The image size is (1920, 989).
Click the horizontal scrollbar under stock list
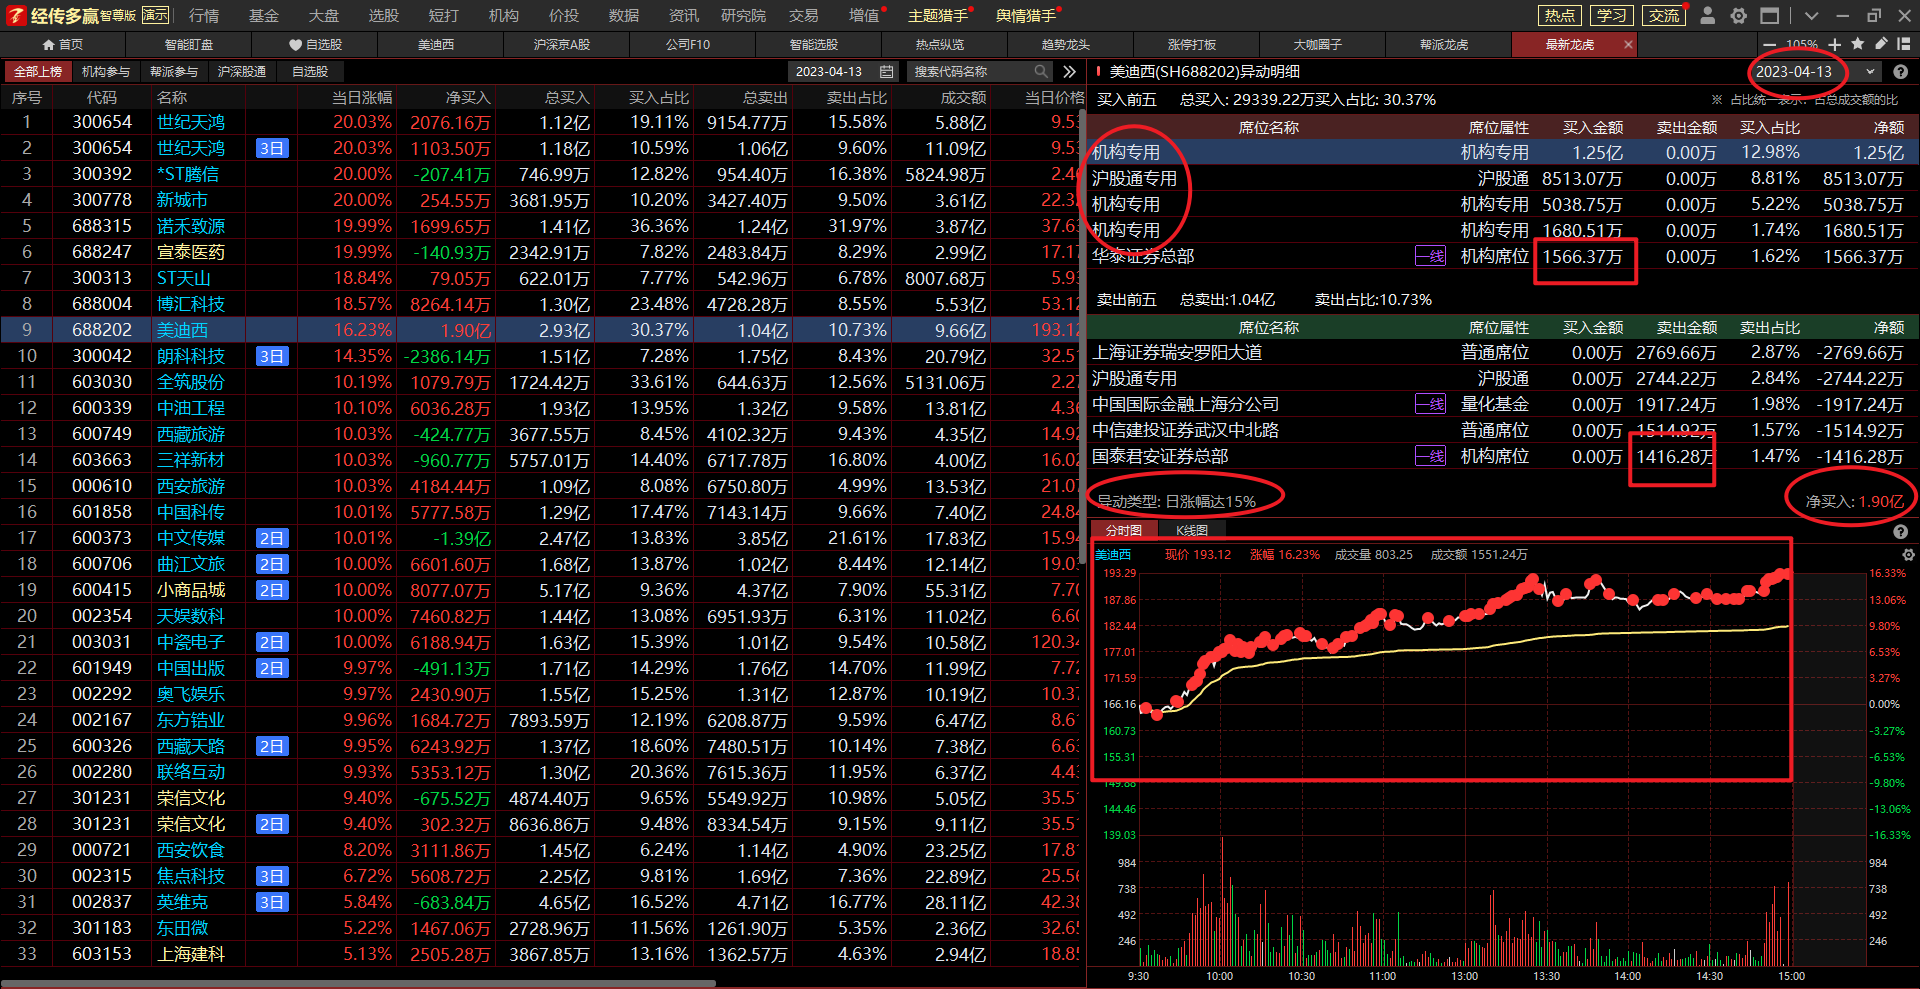point(358,983)
